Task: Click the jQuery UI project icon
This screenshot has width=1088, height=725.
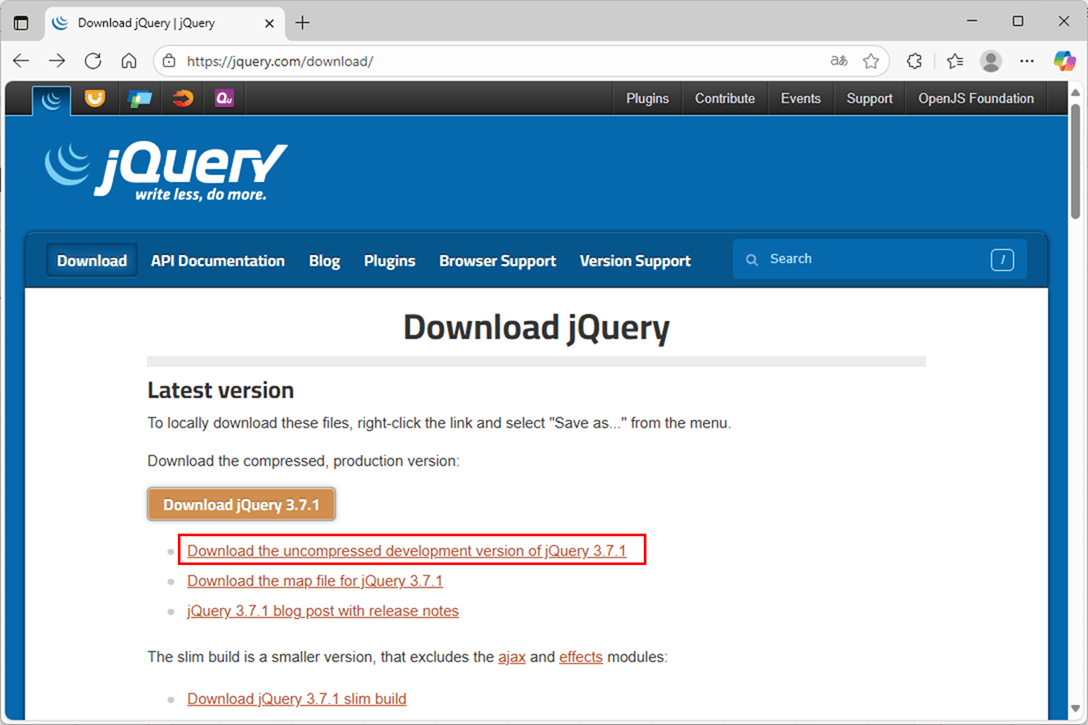Action: pos(95,98)
